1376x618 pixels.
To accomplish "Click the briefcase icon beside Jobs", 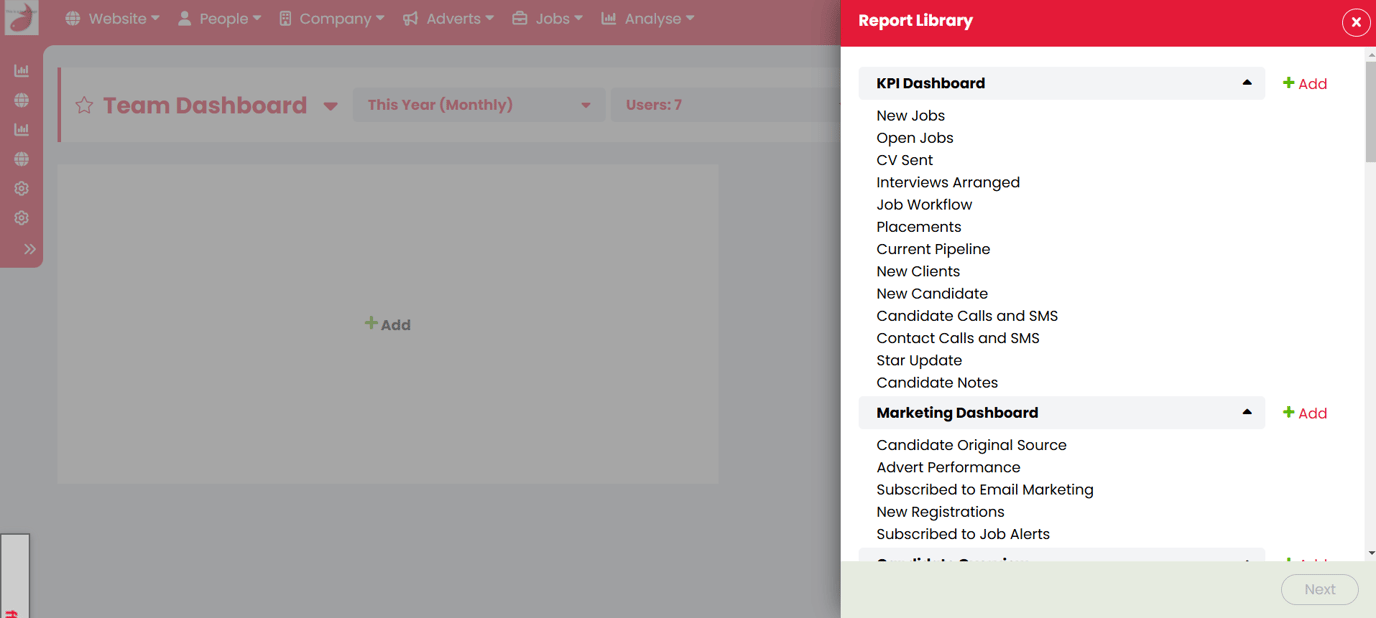I will [520, 19].
